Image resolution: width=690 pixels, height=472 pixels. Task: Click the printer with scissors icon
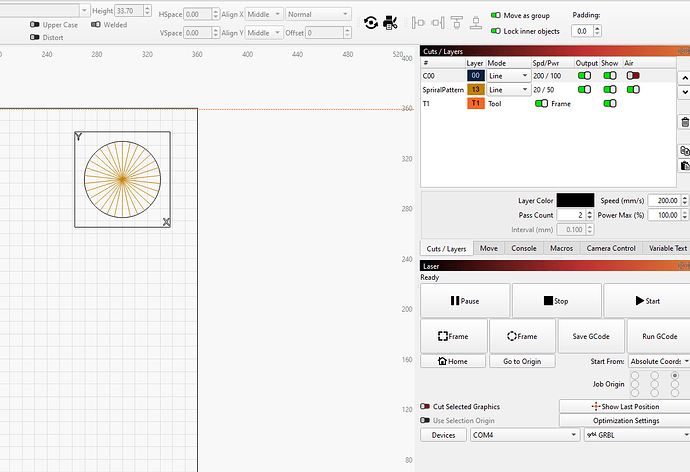(x=390, y=23)
